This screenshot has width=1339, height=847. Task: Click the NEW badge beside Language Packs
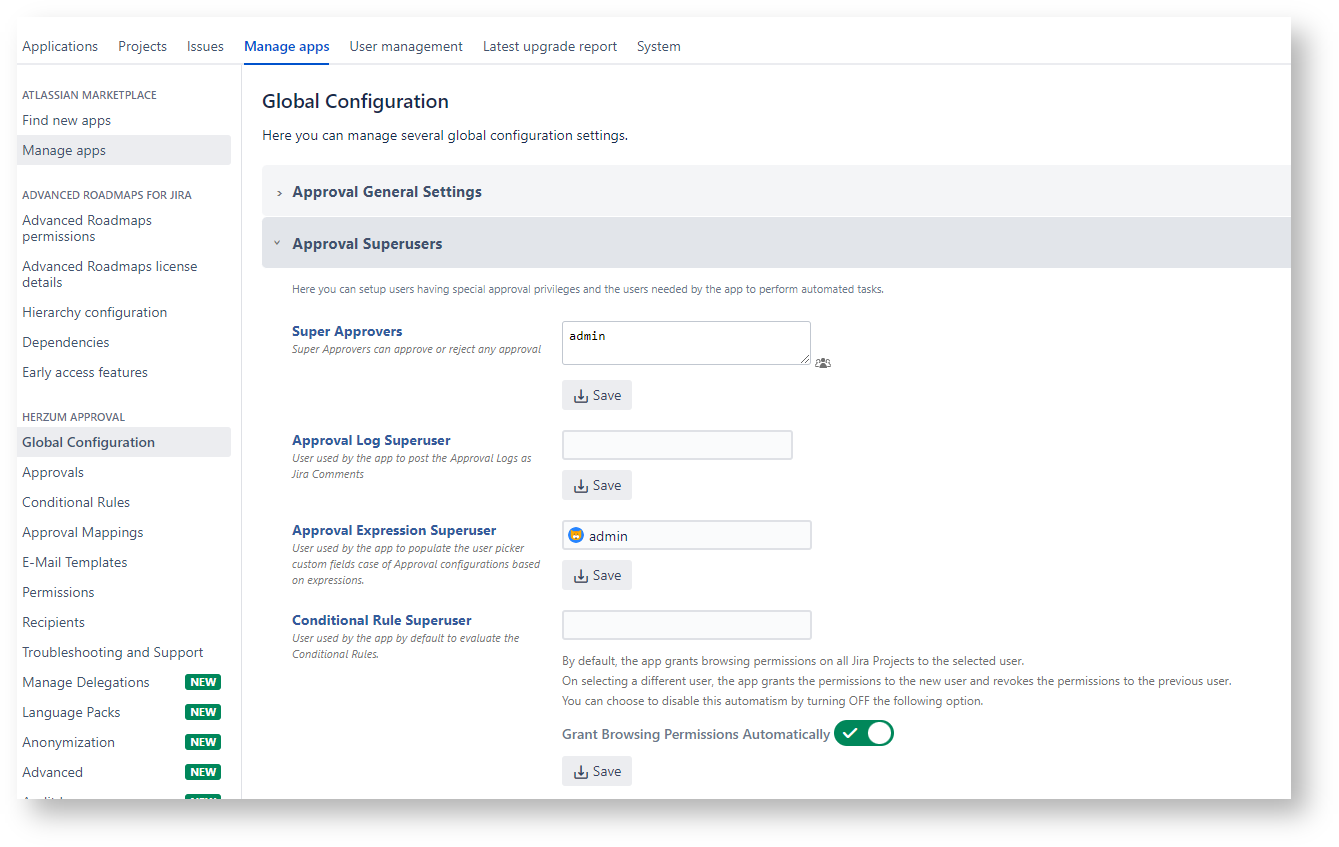pyautogui.click(x=203, y=712)
